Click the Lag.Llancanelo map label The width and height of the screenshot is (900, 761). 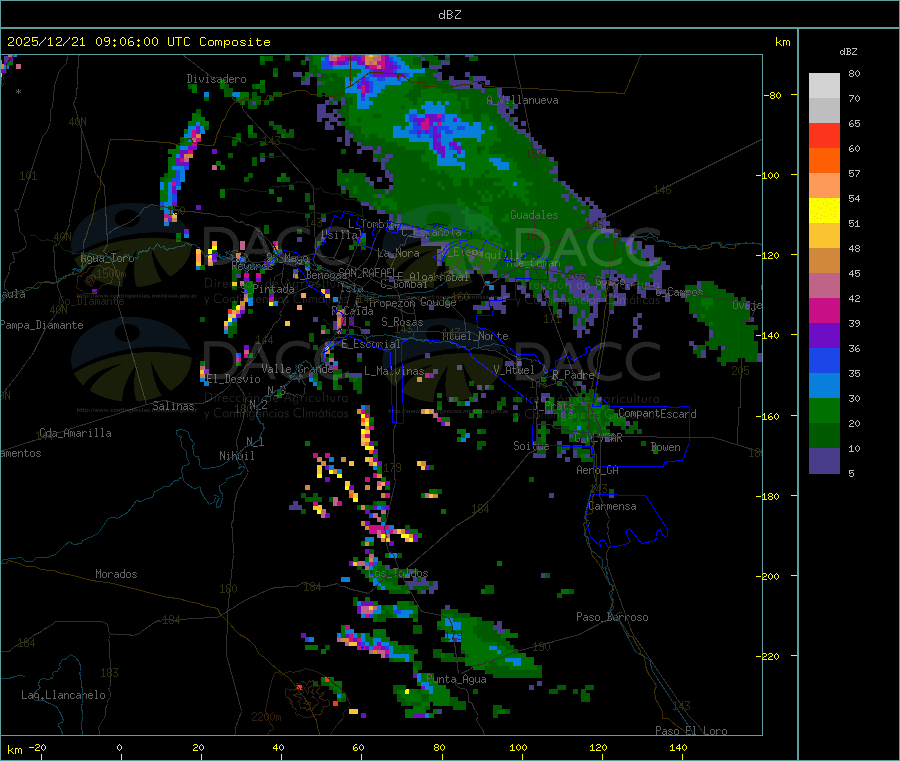point(64,695)
